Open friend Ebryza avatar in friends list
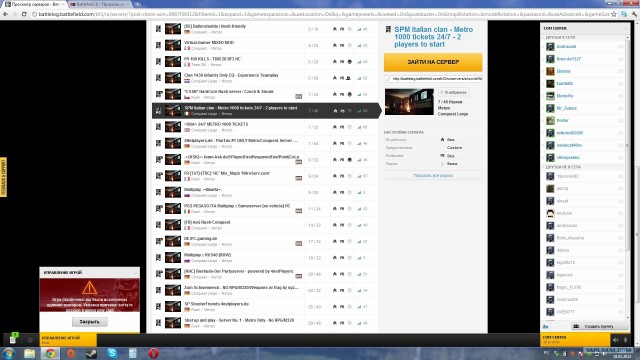640x360 pixels. pyautogui.click(x=550, y=71)
